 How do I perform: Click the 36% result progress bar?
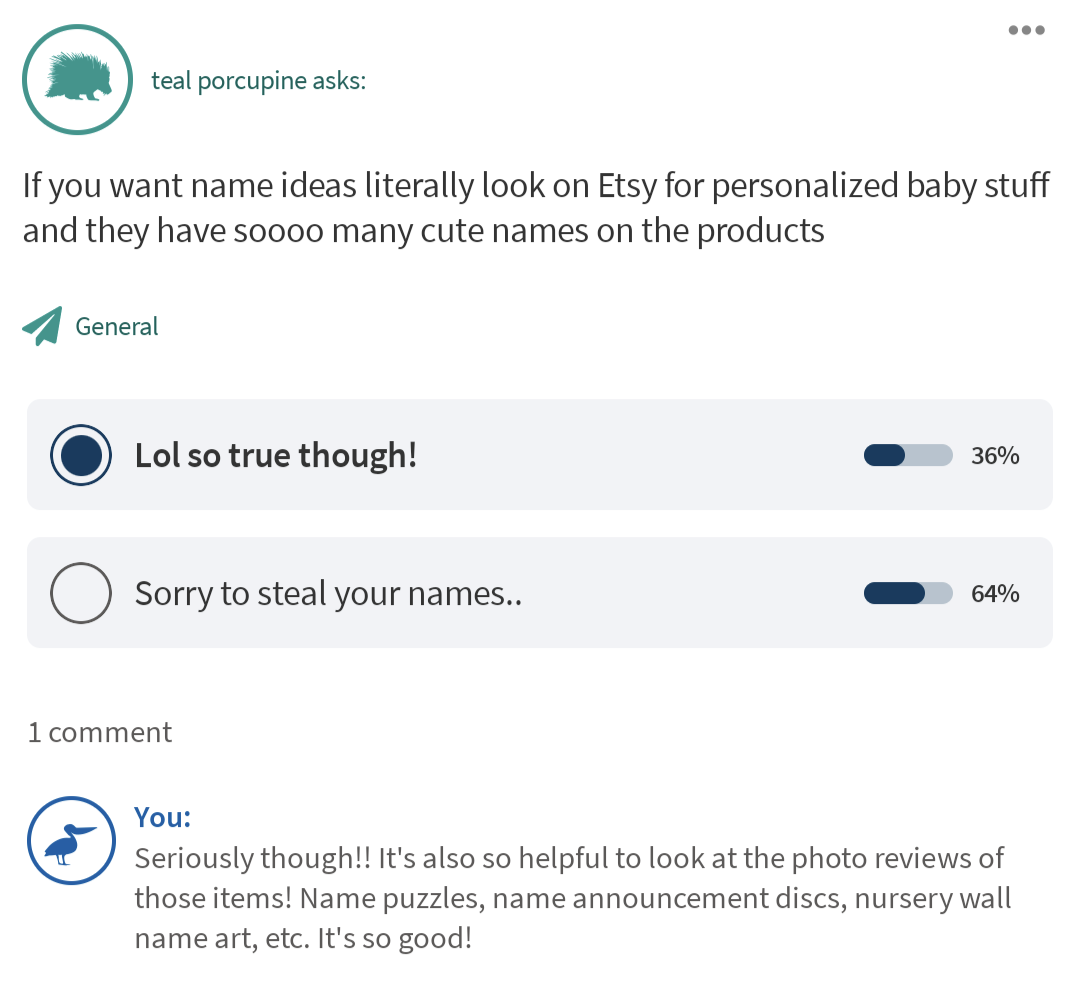tap(907, 456)
